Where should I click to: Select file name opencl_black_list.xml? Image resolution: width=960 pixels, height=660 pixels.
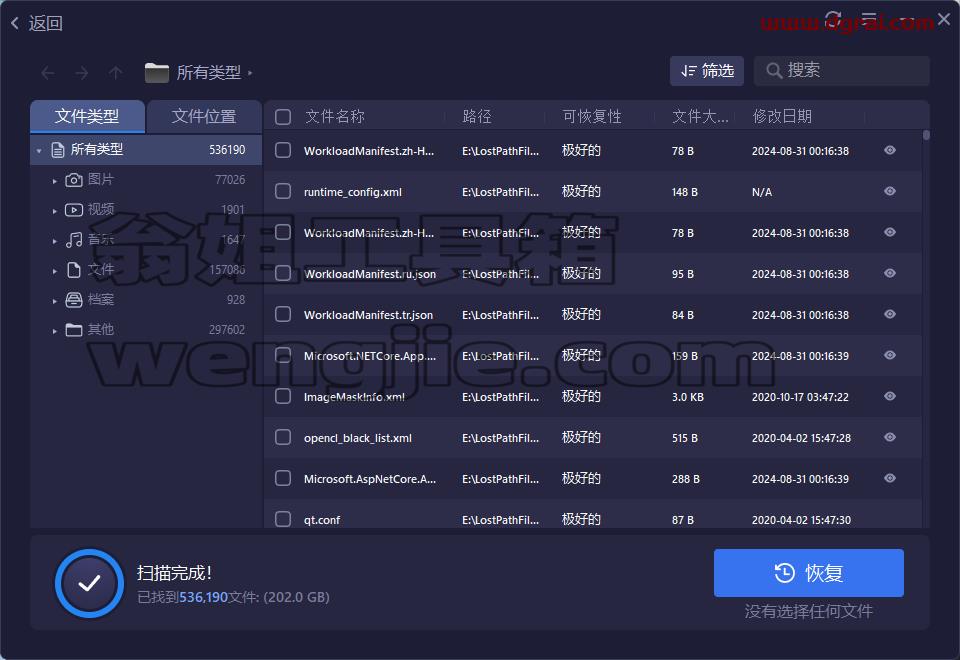point(358,438)
